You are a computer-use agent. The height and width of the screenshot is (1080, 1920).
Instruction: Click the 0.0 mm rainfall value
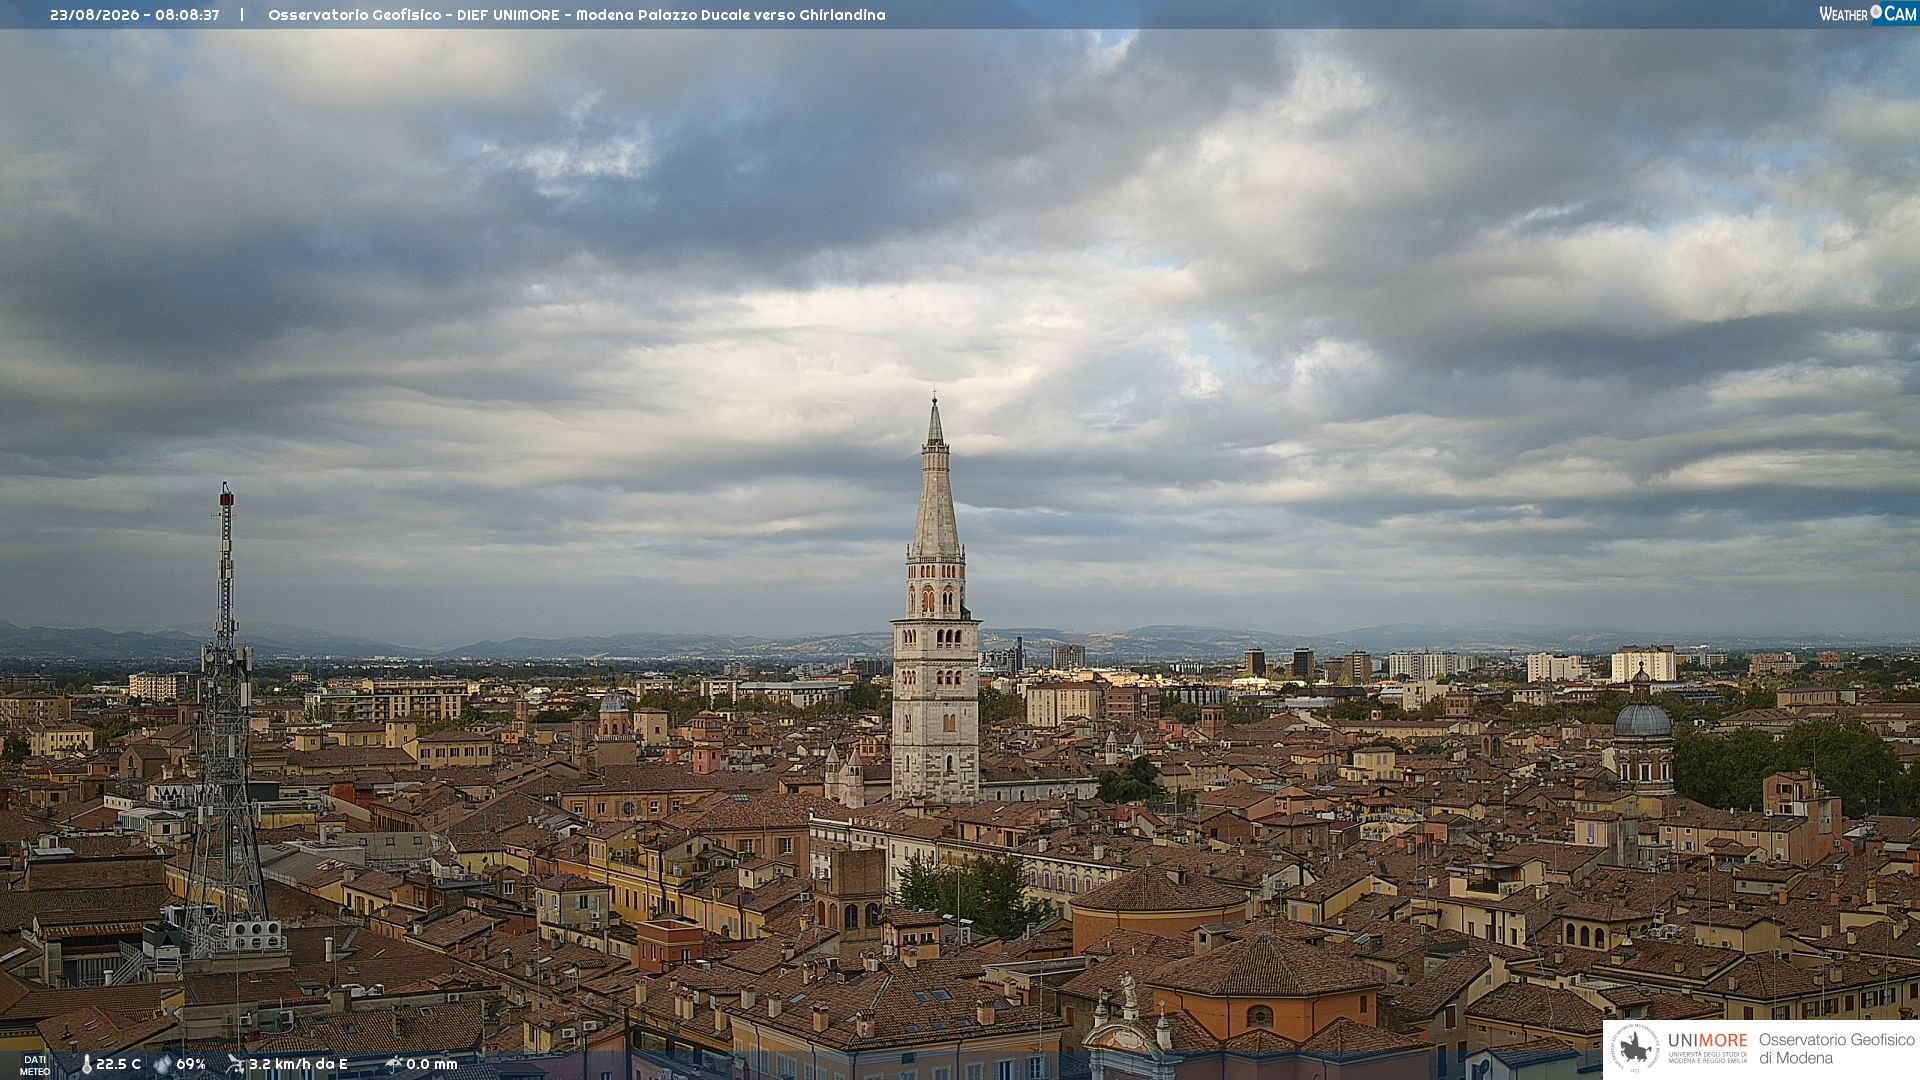point(432,1064)
